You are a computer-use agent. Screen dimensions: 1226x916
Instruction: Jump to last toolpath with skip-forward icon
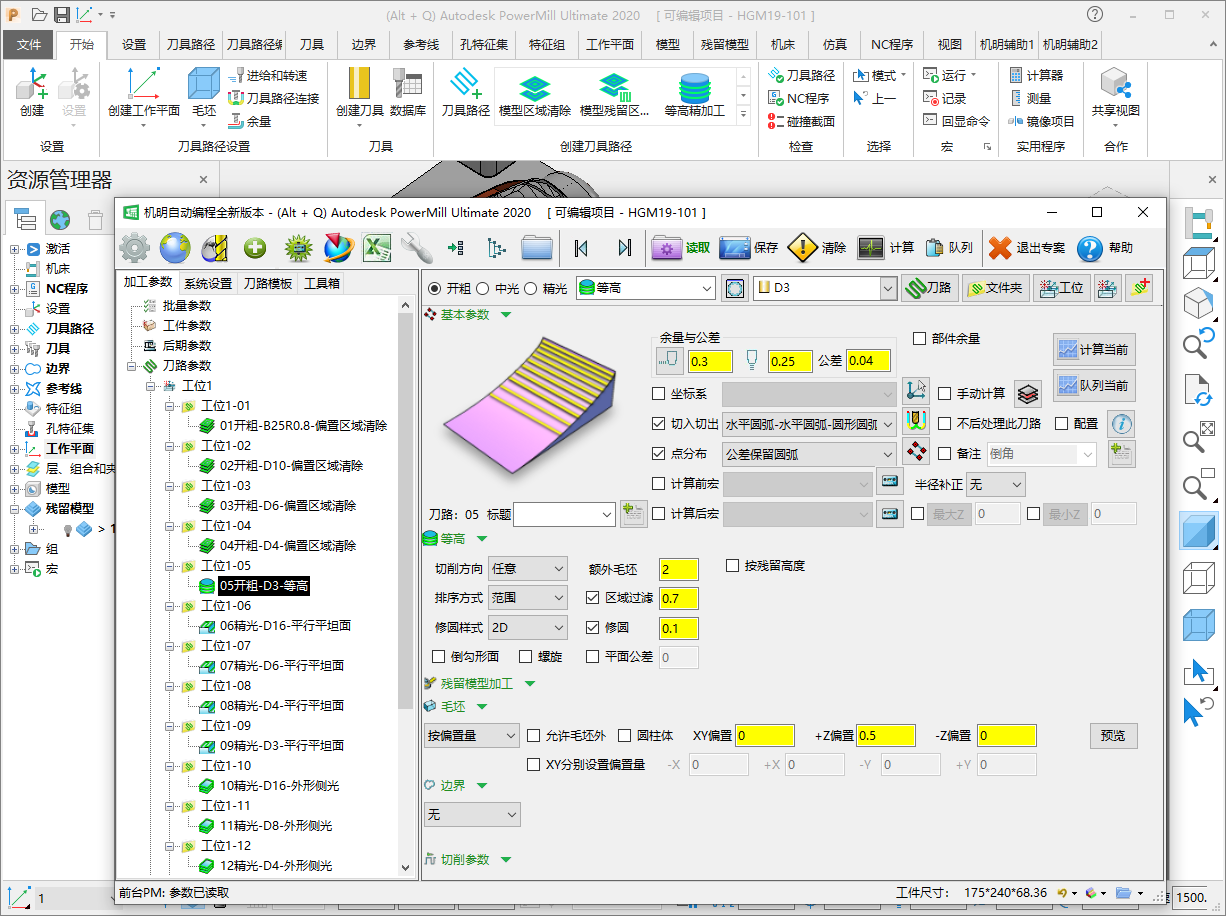point(625,248)
